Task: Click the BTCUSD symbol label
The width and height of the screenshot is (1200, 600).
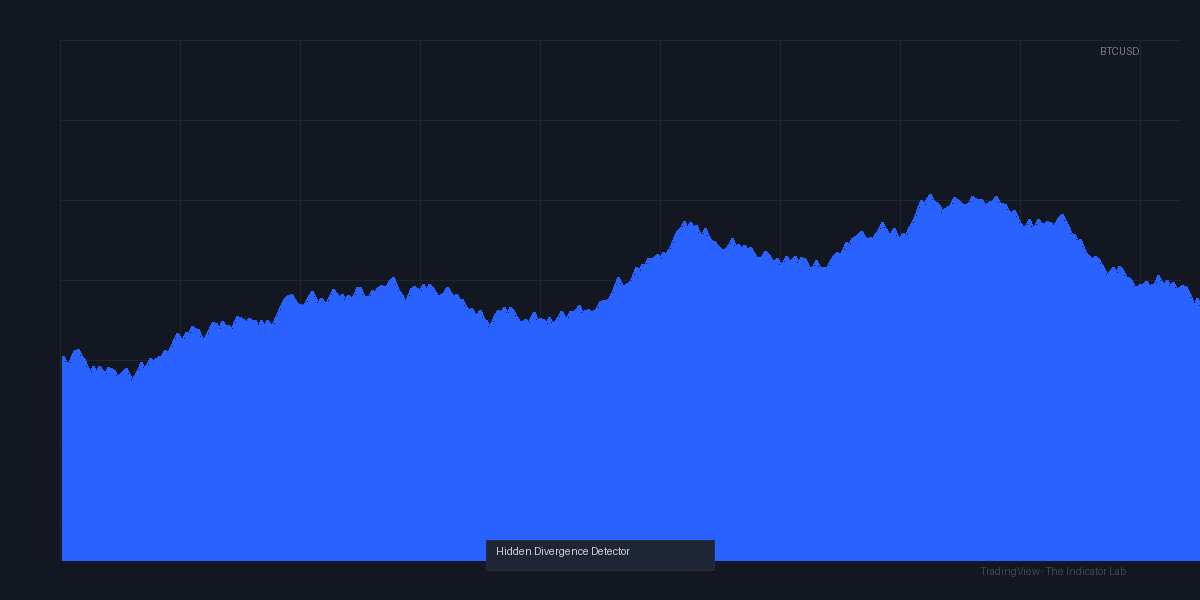Action: coord(1119,51)
